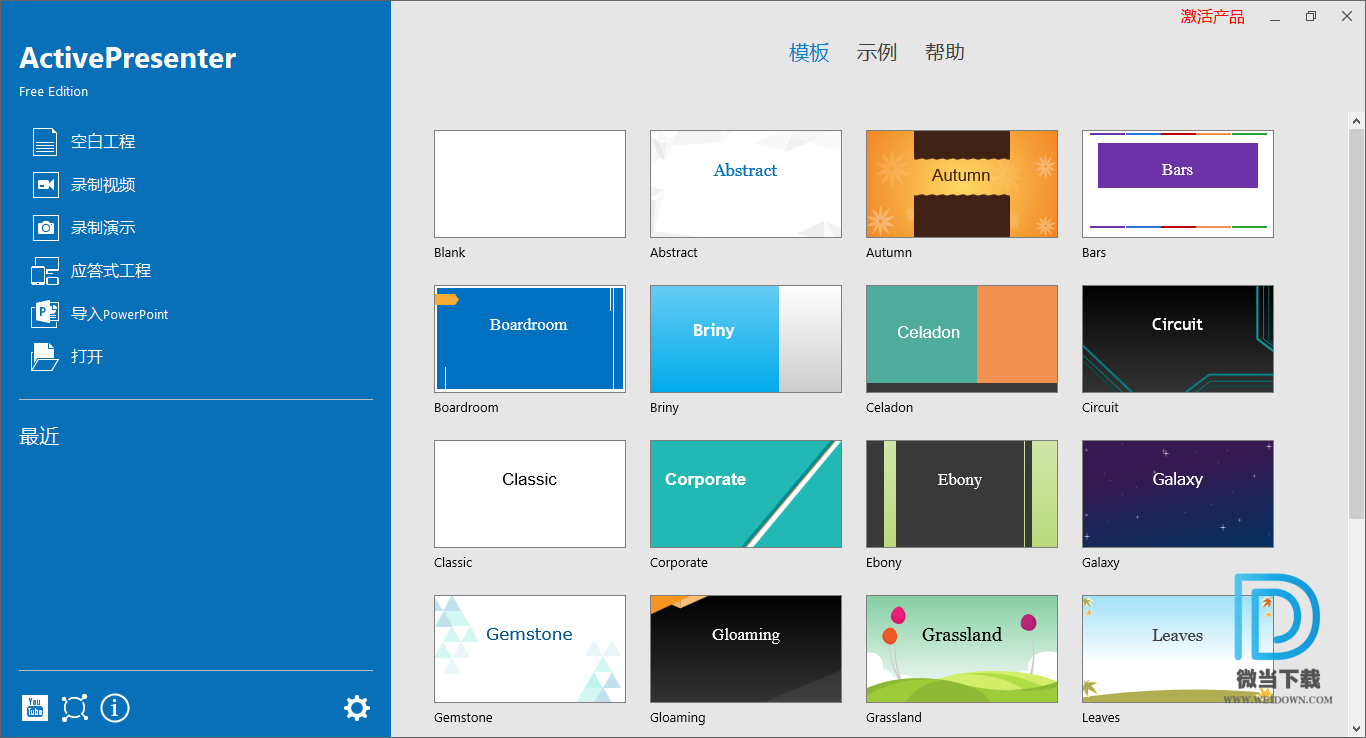Click the 'Gloaming' caption text below thumbnail
1366x738 pixels.
(x=678, y=718)
